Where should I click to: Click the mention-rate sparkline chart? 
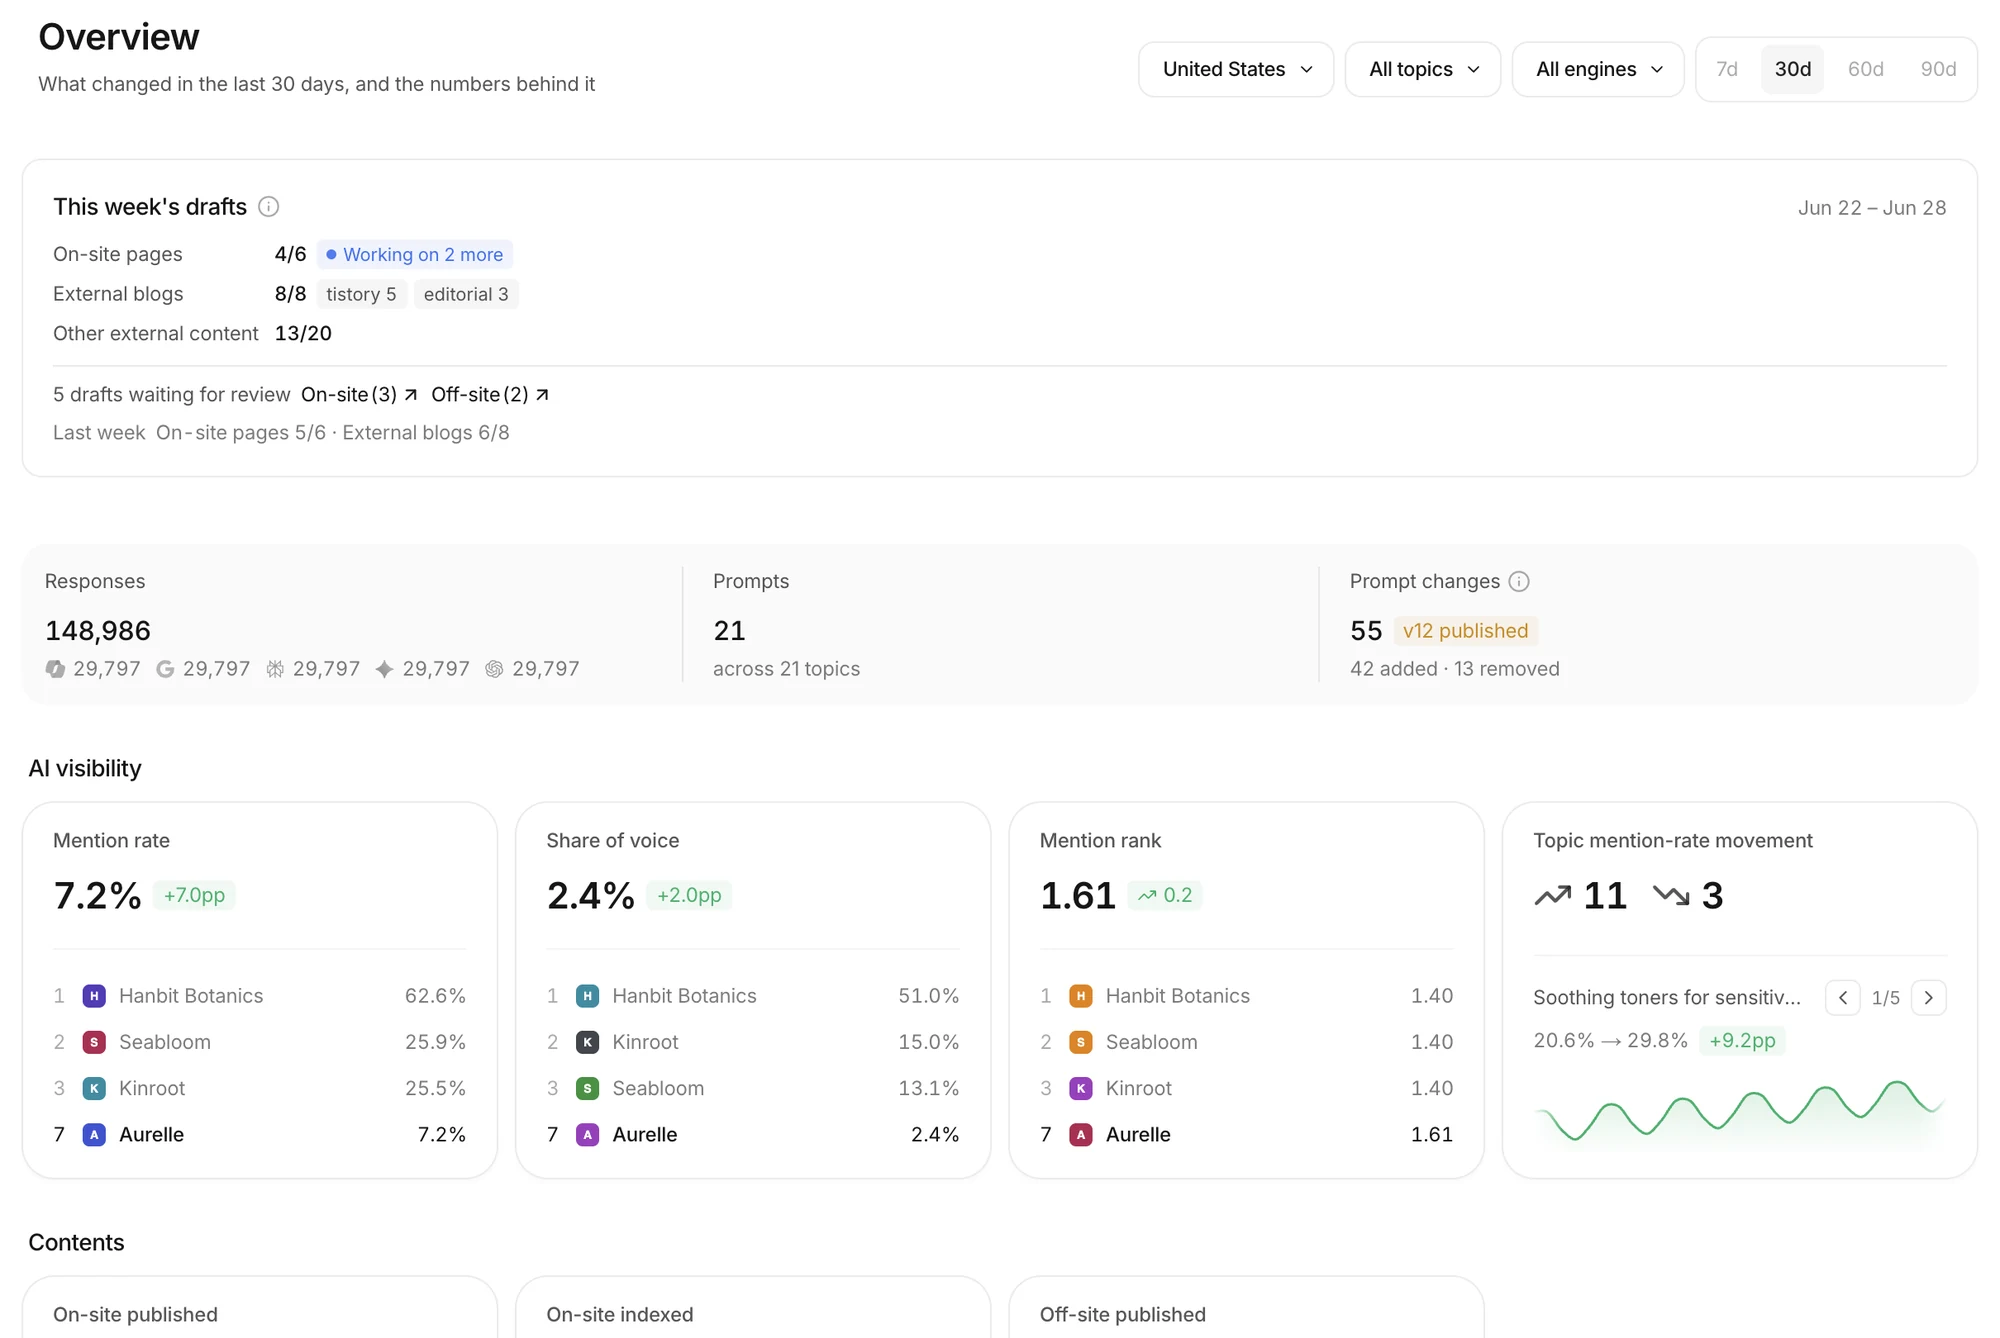(x=1739, y=1111)
